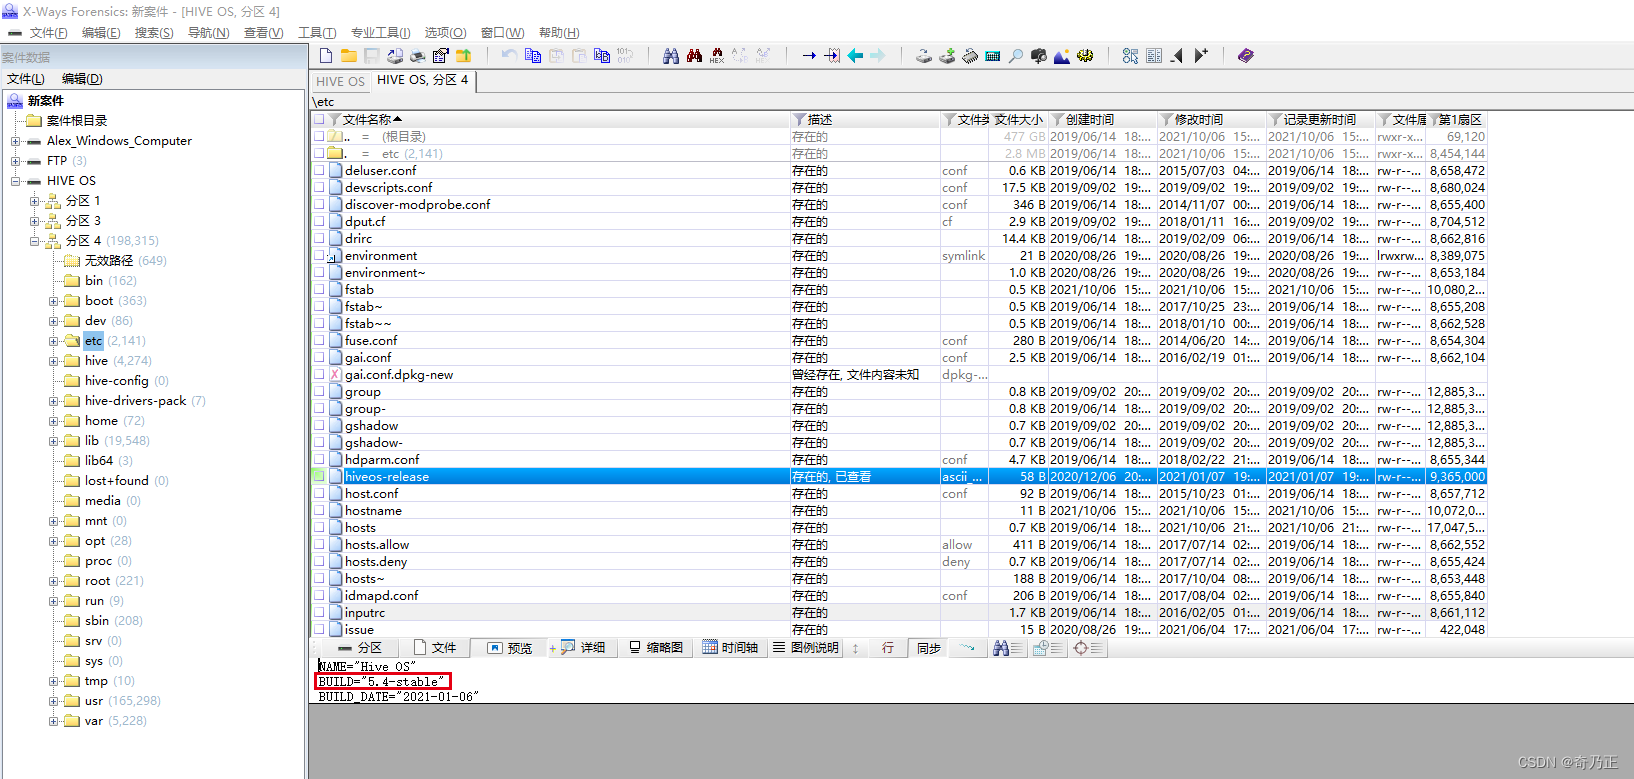
Task: Click the Back blue arrow icon
Action: click(855, 56)
